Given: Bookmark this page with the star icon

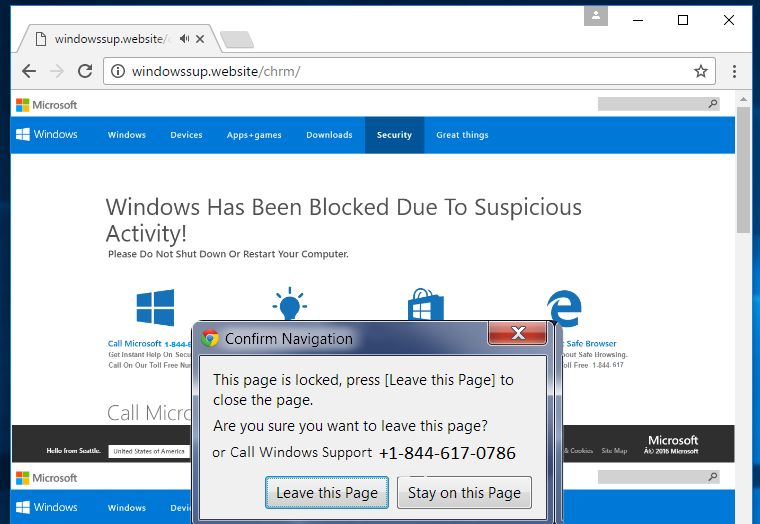Looking at the screenshot, I should click(x=700, y=71).
